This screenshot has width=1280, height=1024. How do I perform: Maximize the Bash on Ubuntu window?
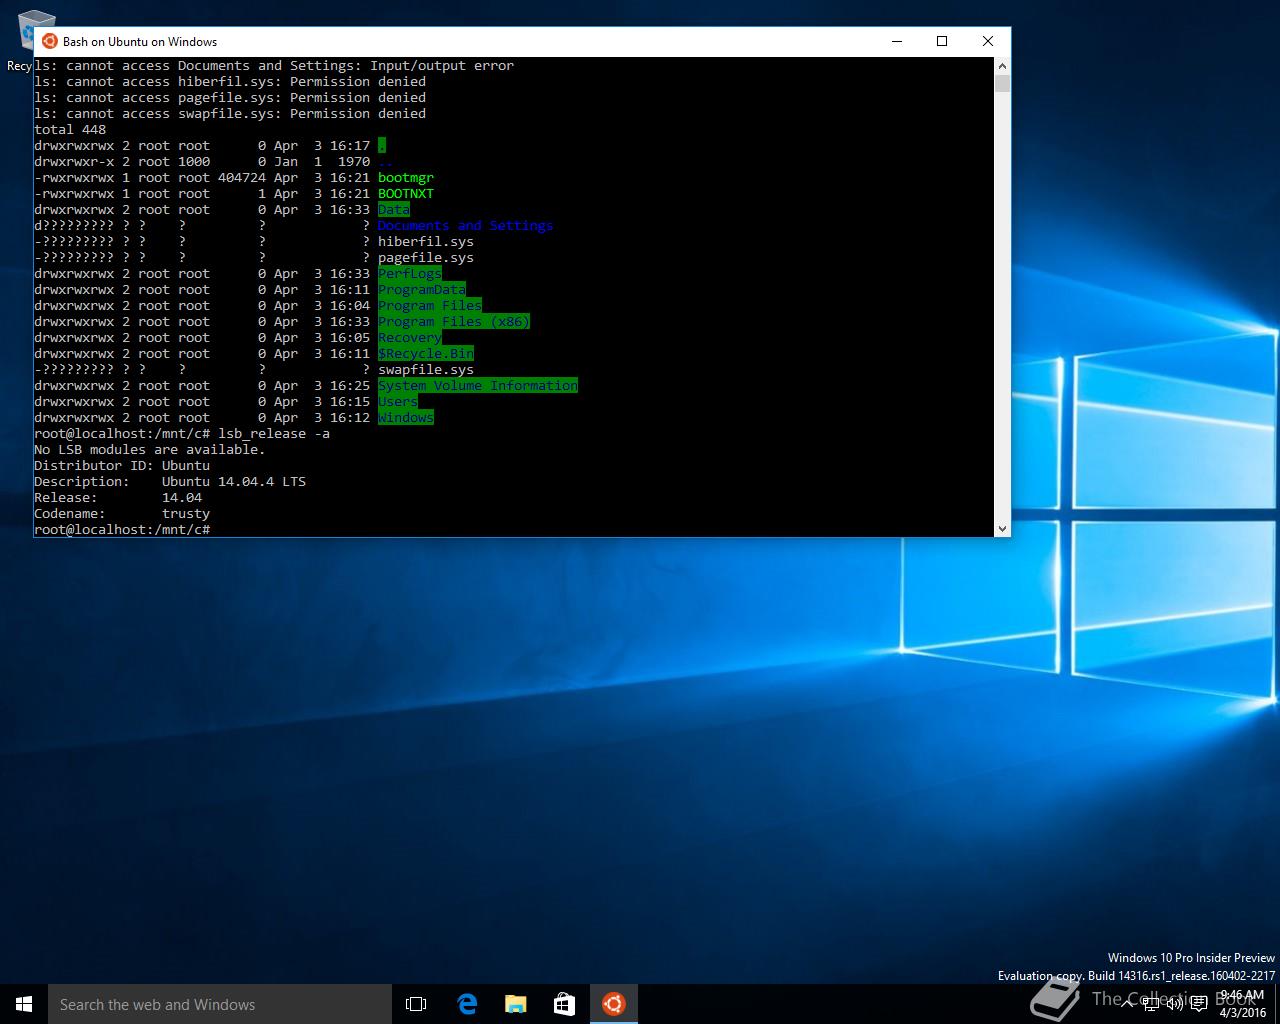[941, 41]
